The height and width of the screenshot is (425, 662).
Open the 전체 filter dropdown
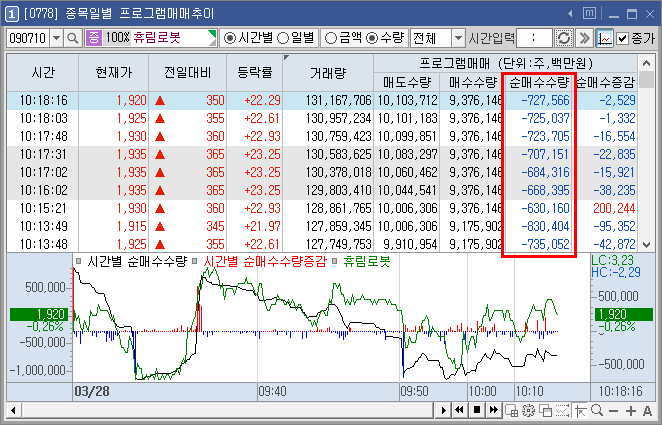point(458,38)
